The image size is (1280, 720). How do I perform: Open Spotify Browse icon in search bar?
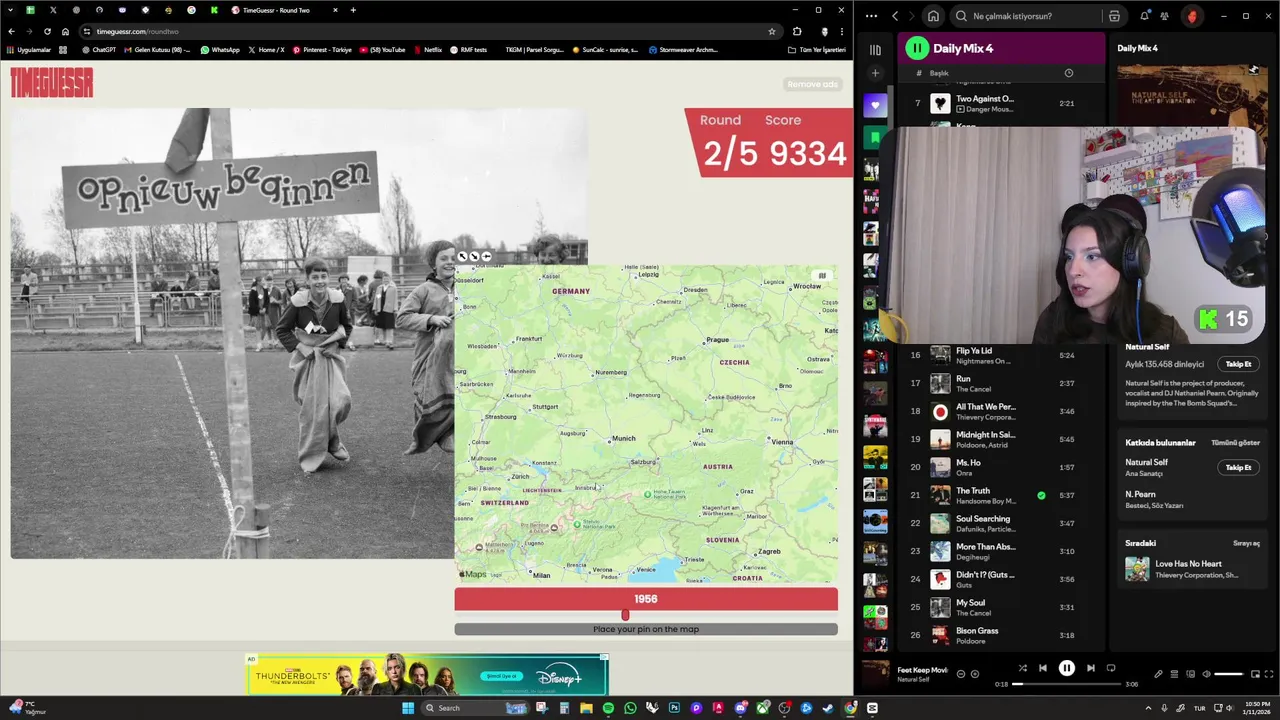click(1114, 16)
